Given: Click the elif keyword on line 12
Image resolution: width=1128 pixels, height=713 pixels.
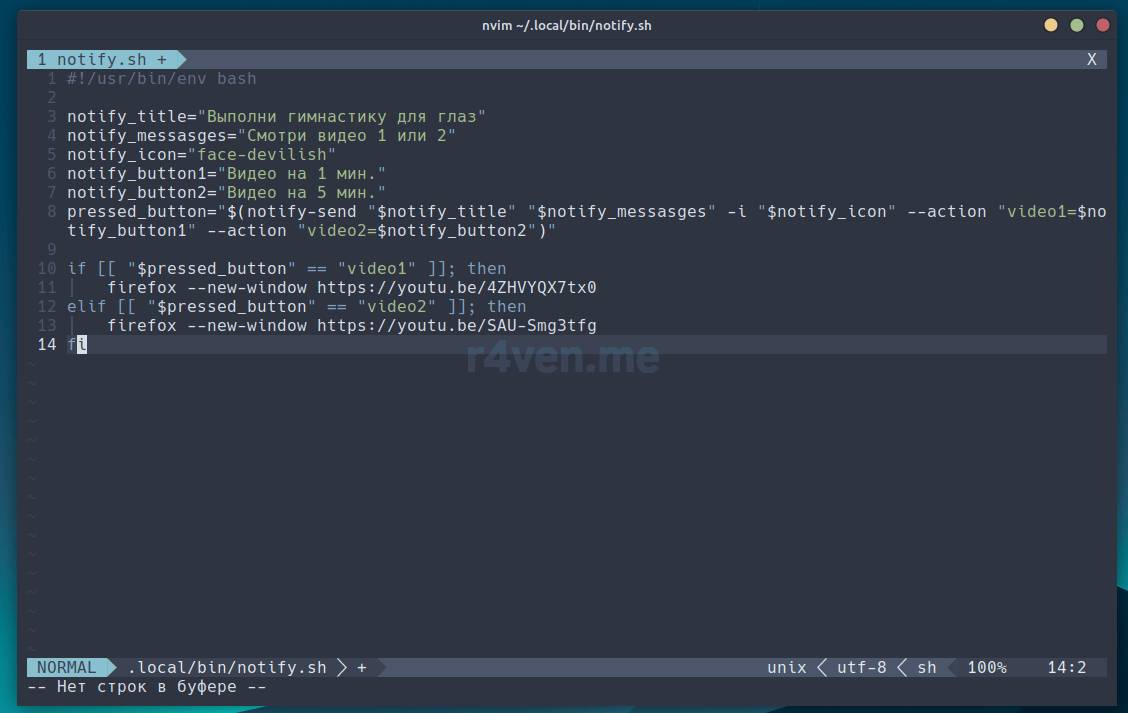Looking at the screenshot, I should [x=87, y=307].
